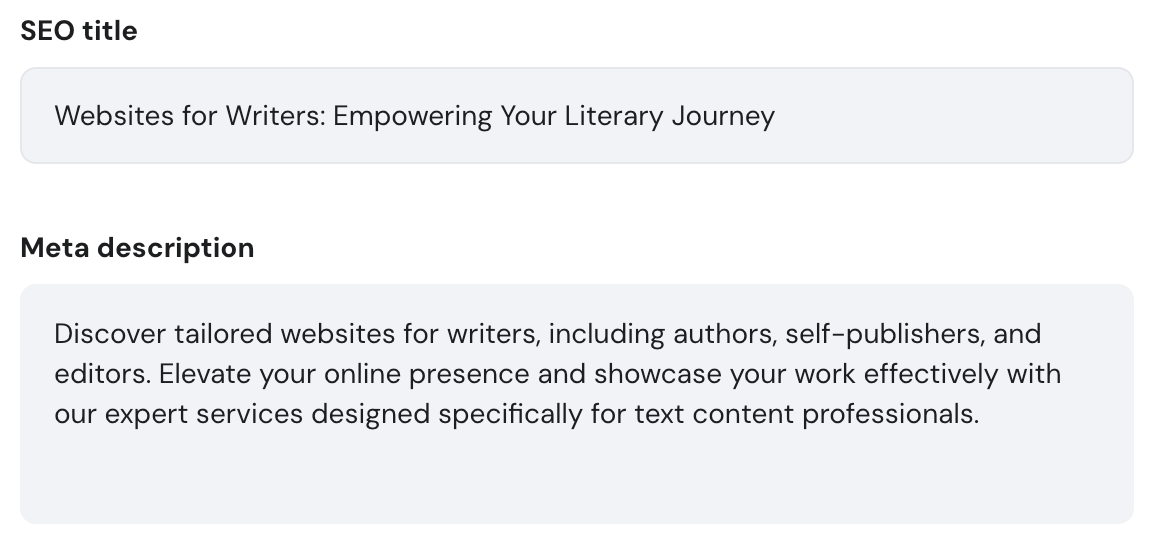Click the word "Journey" in SEO title
Screen dimensions: 1154x542
pyautogui.click(x=723, y=116)
